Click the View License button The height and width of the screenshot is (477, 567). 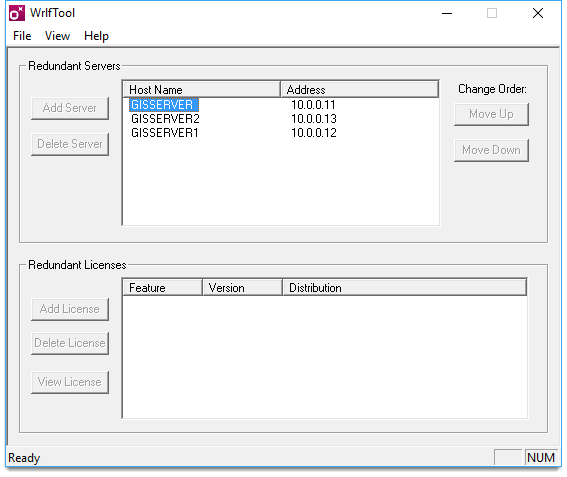[x=70, y=382]
